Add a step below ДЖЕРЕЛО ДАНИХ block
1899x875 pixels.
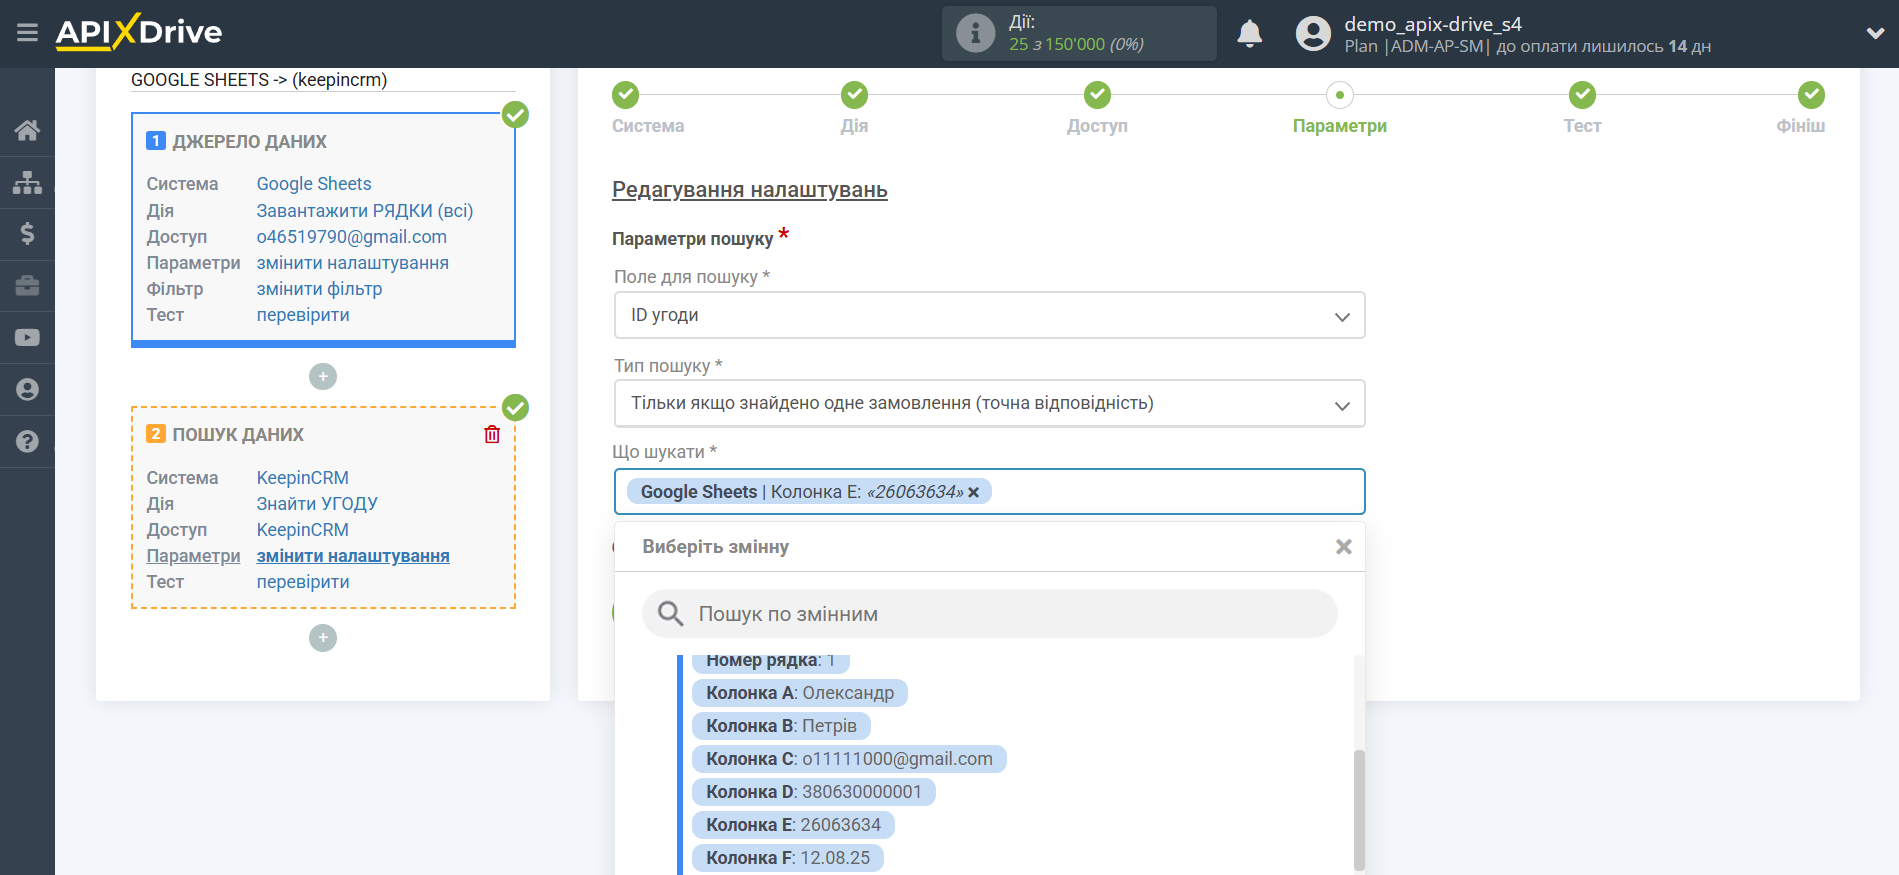point(323,377)
